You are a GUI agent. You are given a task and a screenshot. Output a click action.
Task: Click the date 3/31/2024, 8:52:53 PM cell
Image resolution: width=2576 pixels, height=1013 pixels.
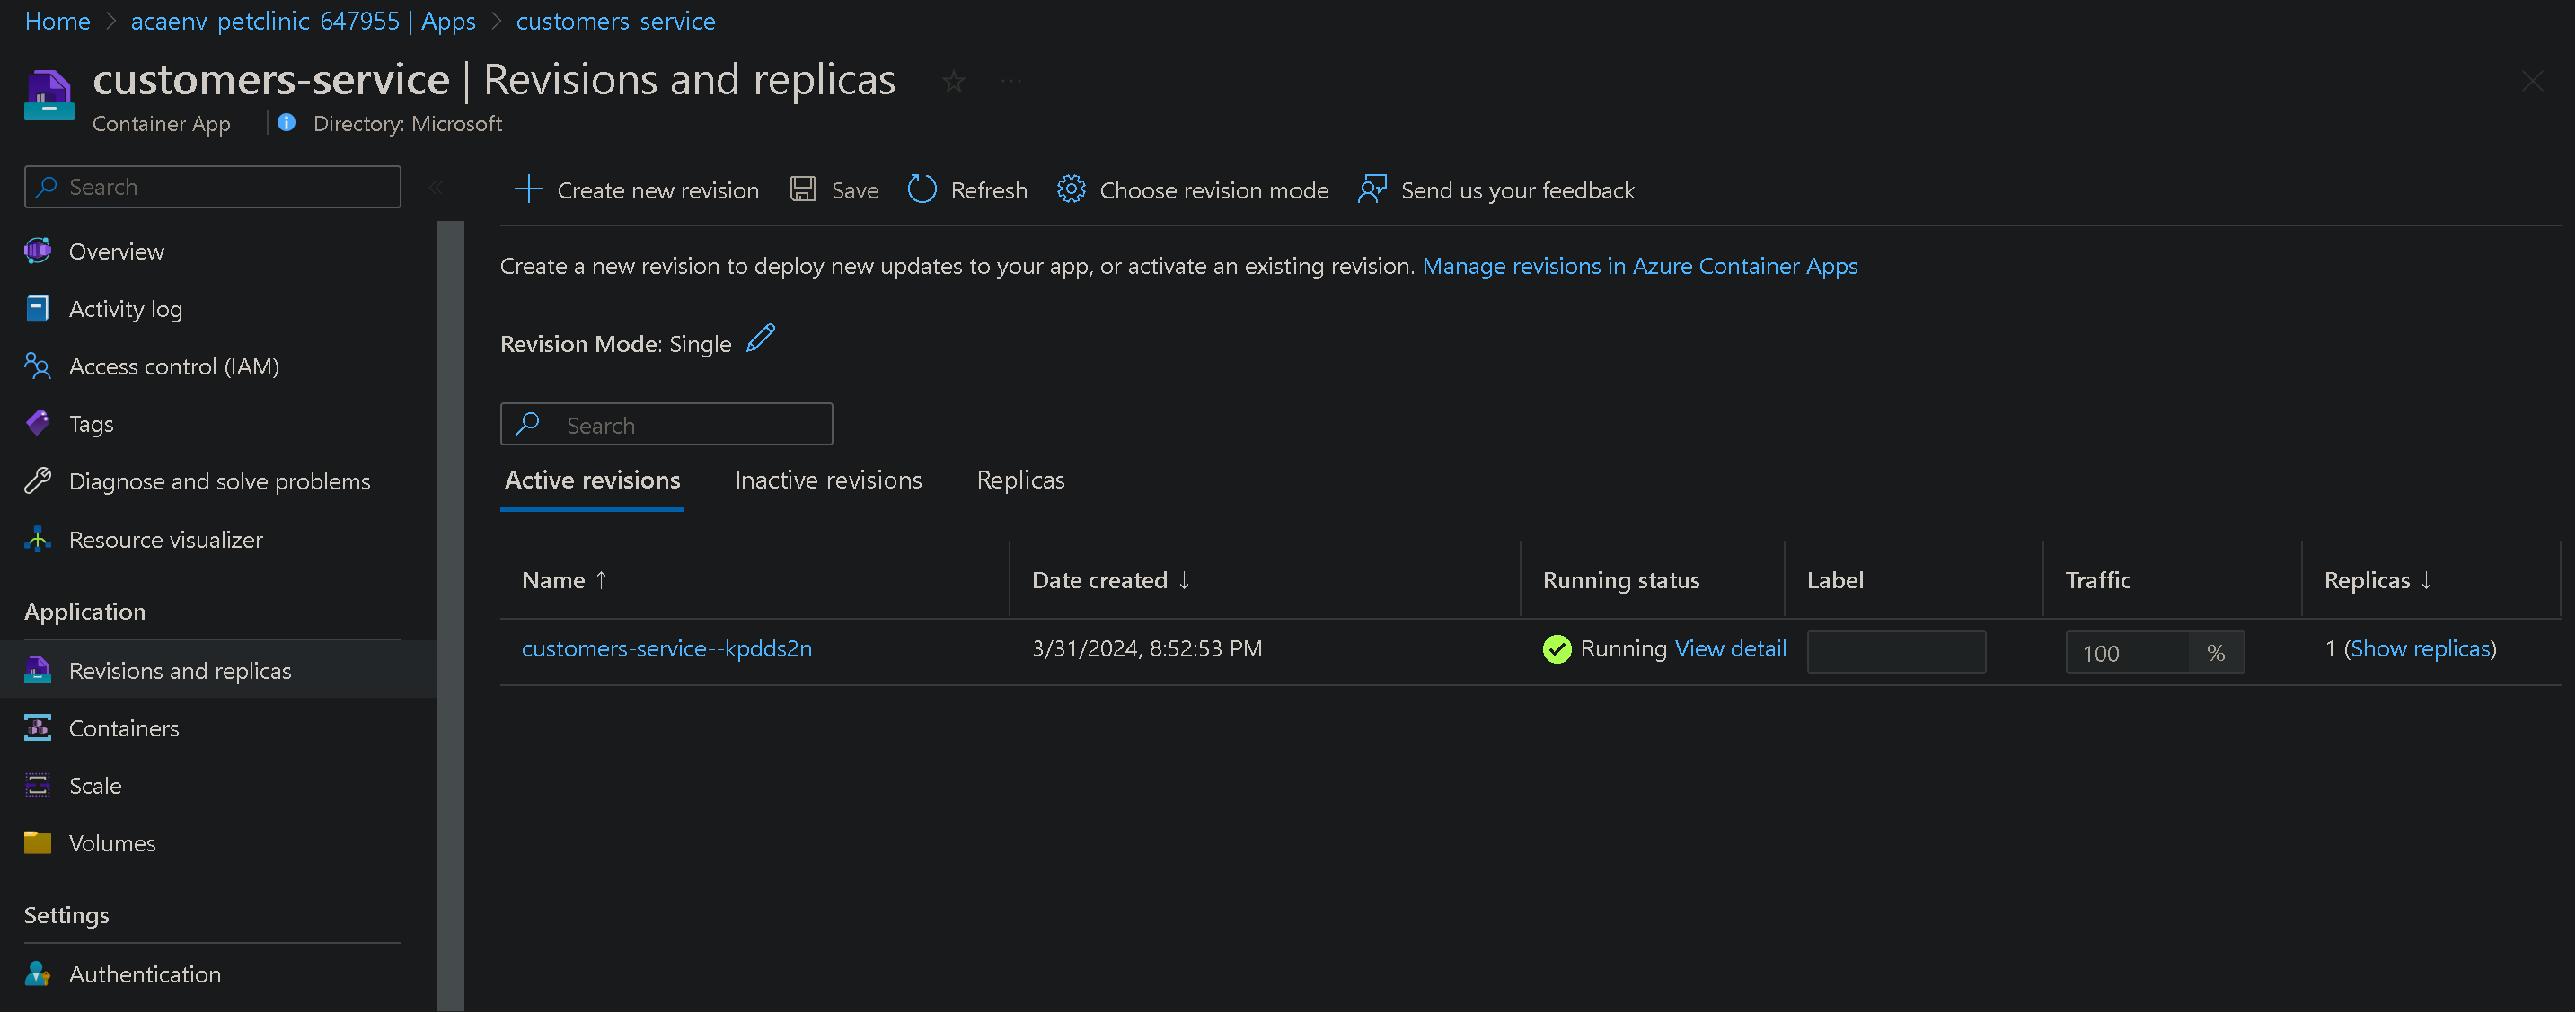1147,648
